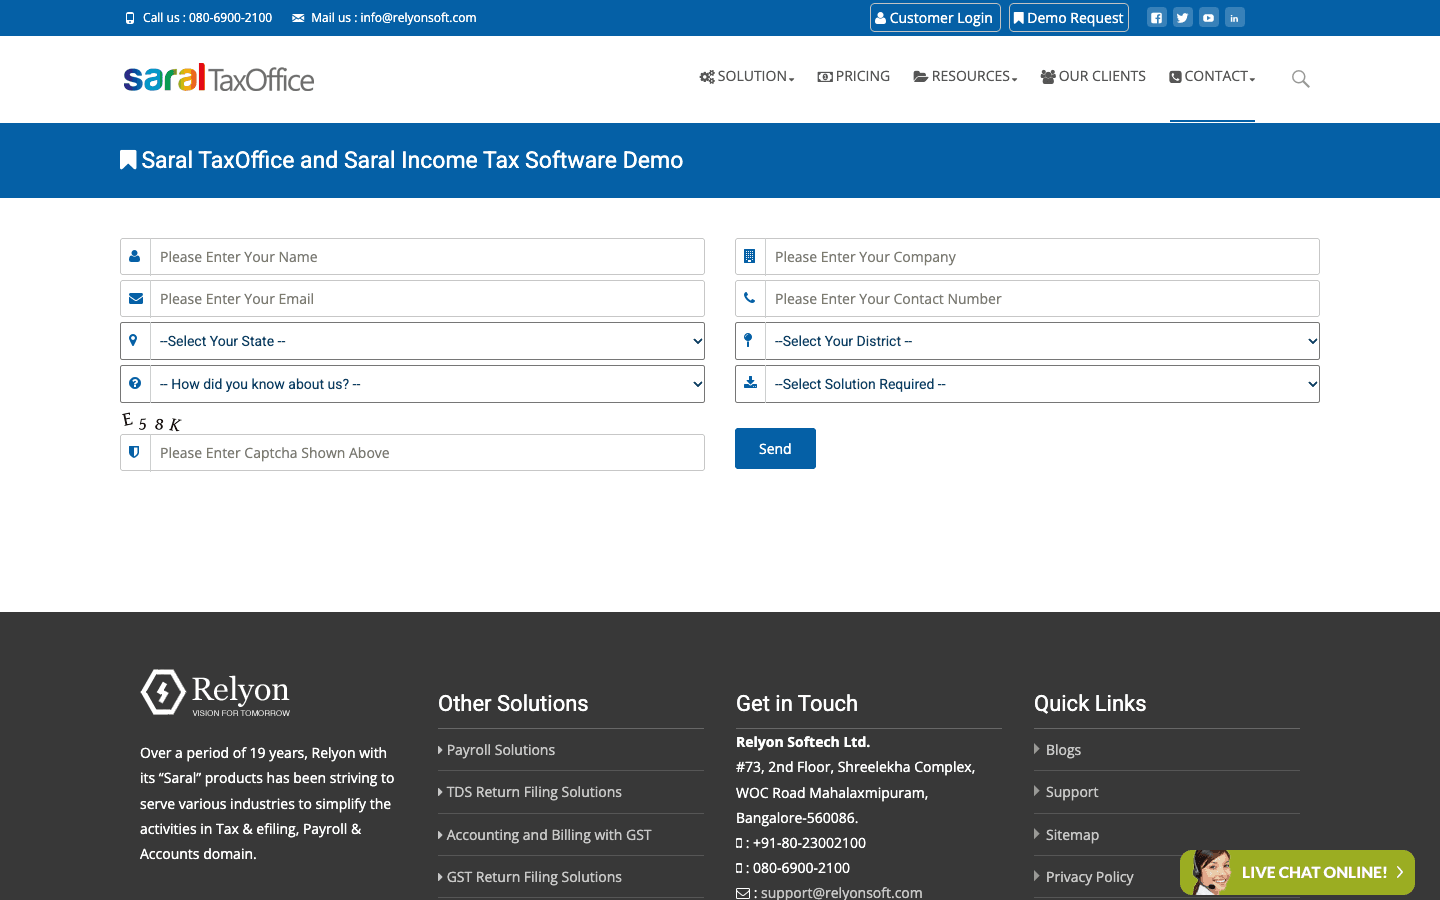Open the Sitemap quick link
This screenshot has height=900, width=1440.
coord(1072,835)
